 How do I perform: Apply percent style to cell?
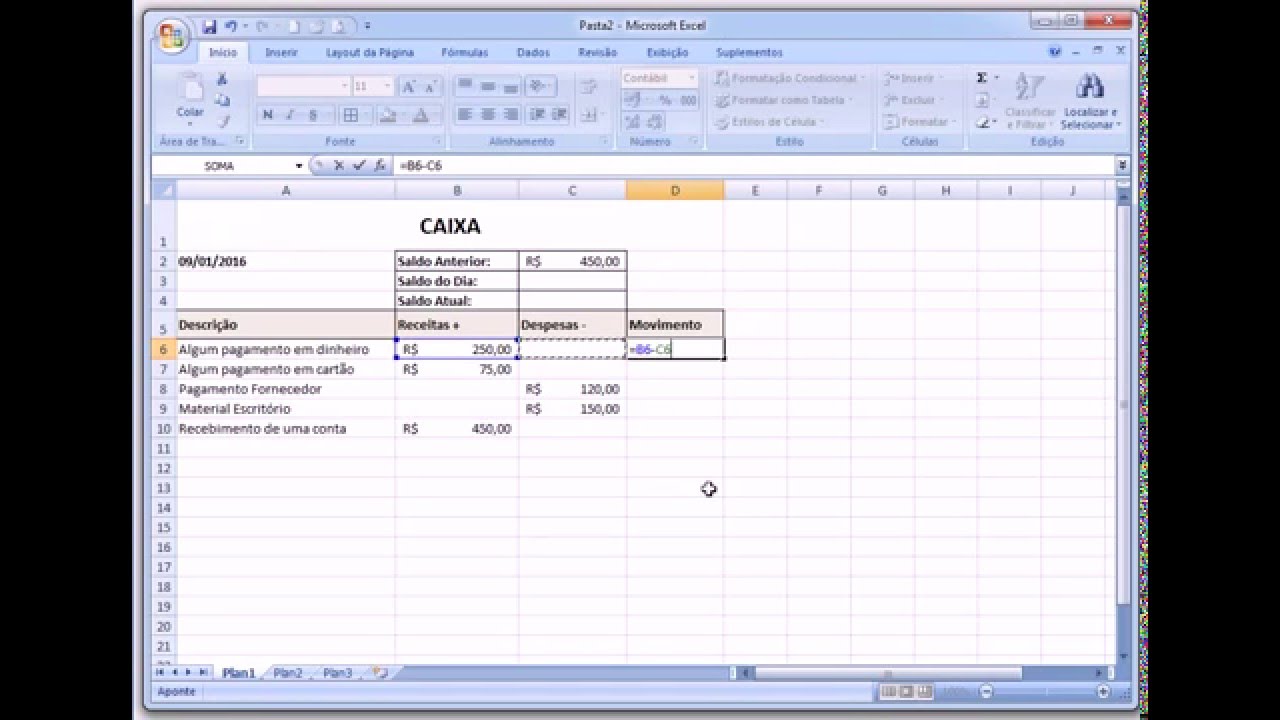[664, 100]
